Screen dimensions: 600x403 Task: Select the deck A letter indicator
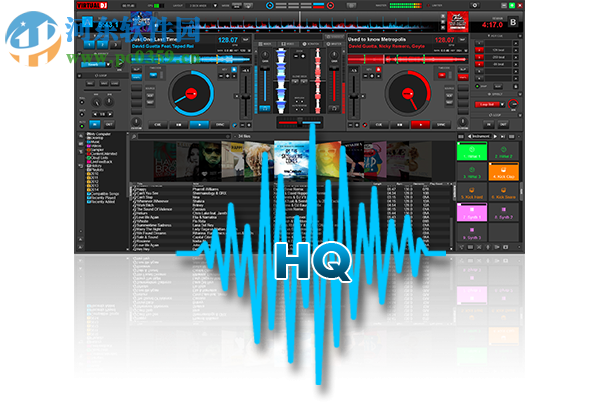[88, 22]
